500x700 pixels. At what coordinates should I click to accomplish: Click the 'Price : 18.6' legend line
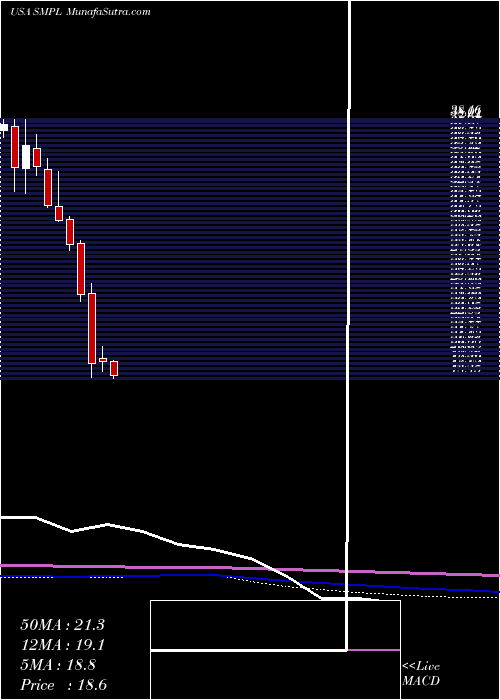pos(63,685)
